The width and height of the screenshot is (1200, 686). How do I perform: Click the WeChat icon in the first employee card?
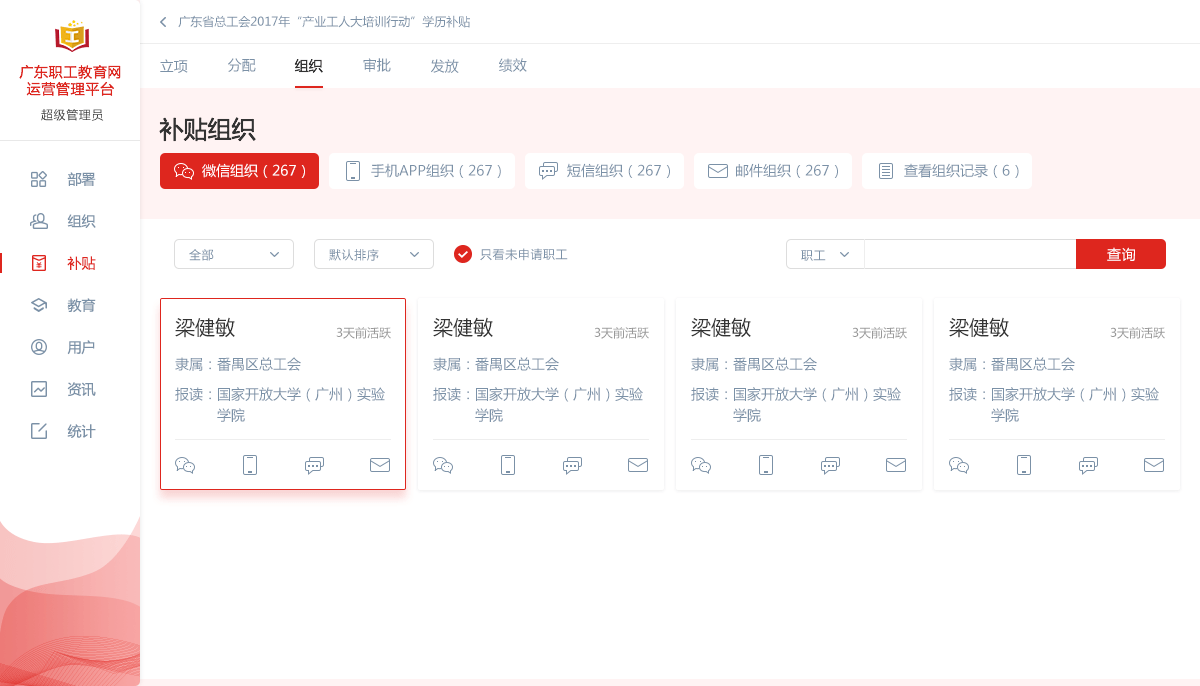[185, 465]
